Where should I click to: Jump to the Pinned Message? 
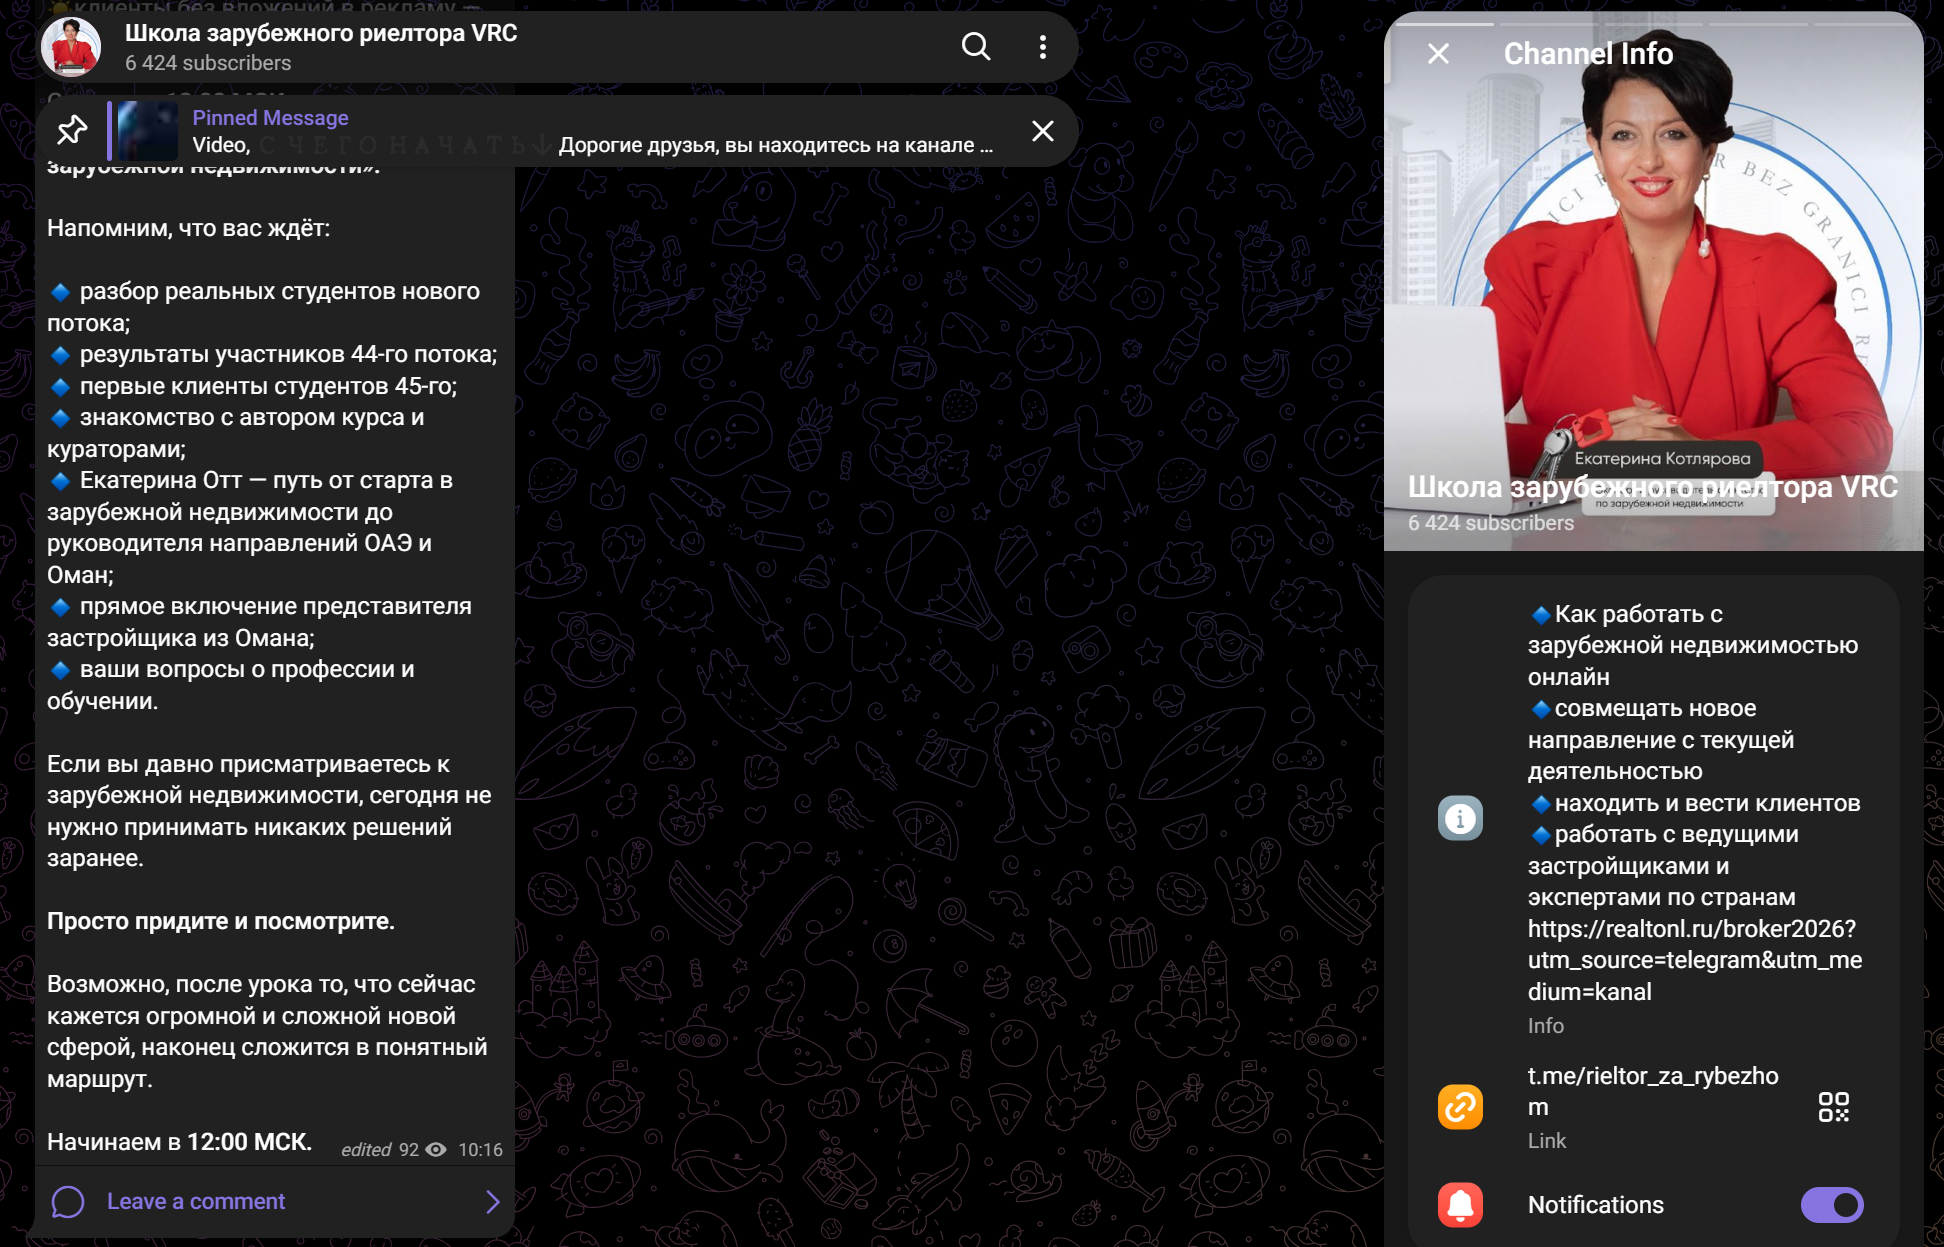pyautogui.click(x=556, y=131)
